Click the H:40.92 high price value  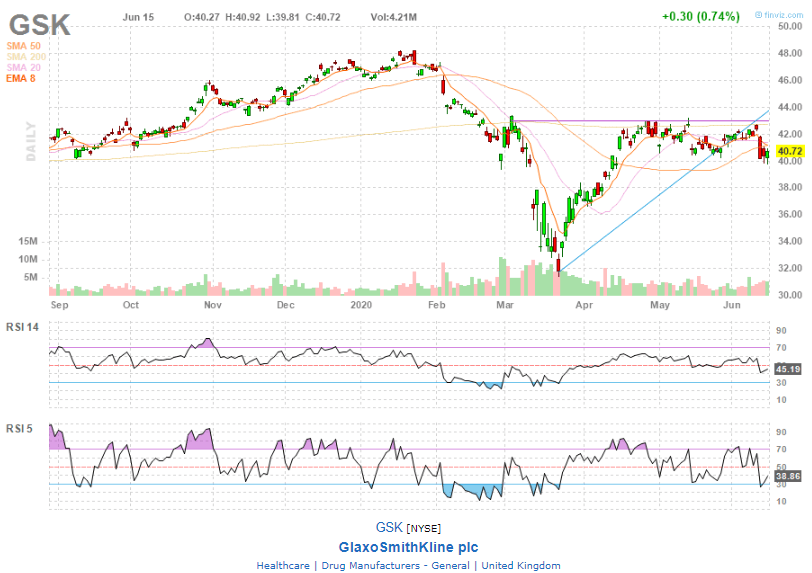pos(242,17)
